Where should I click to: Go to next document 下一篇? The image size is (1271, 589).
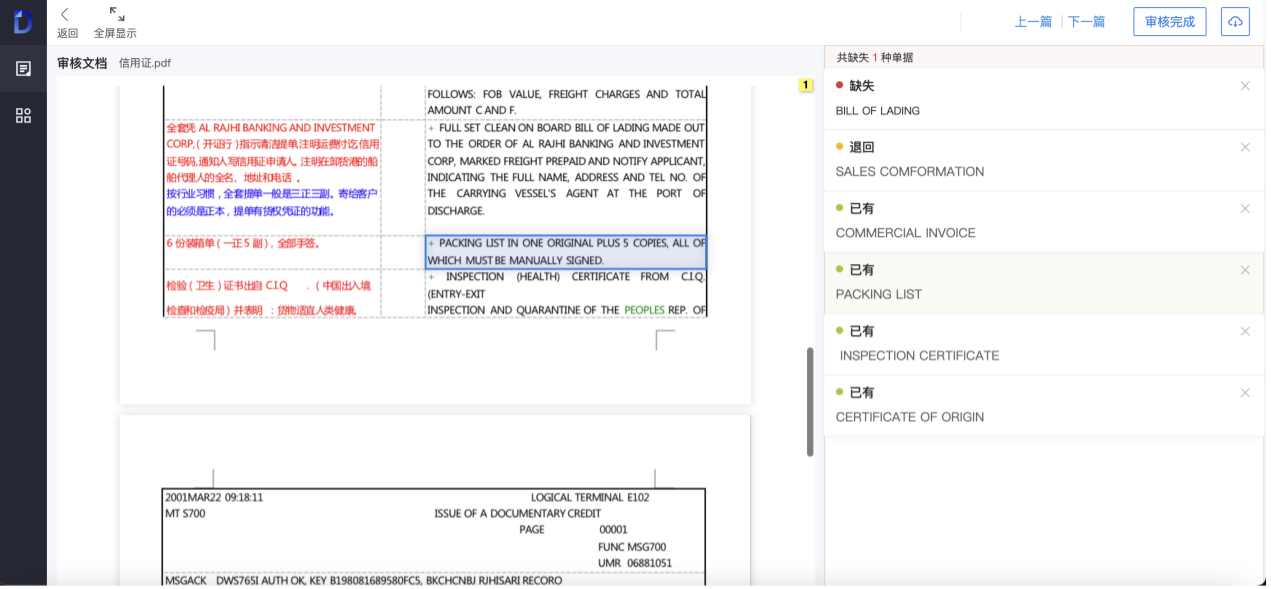point(1086,22)
